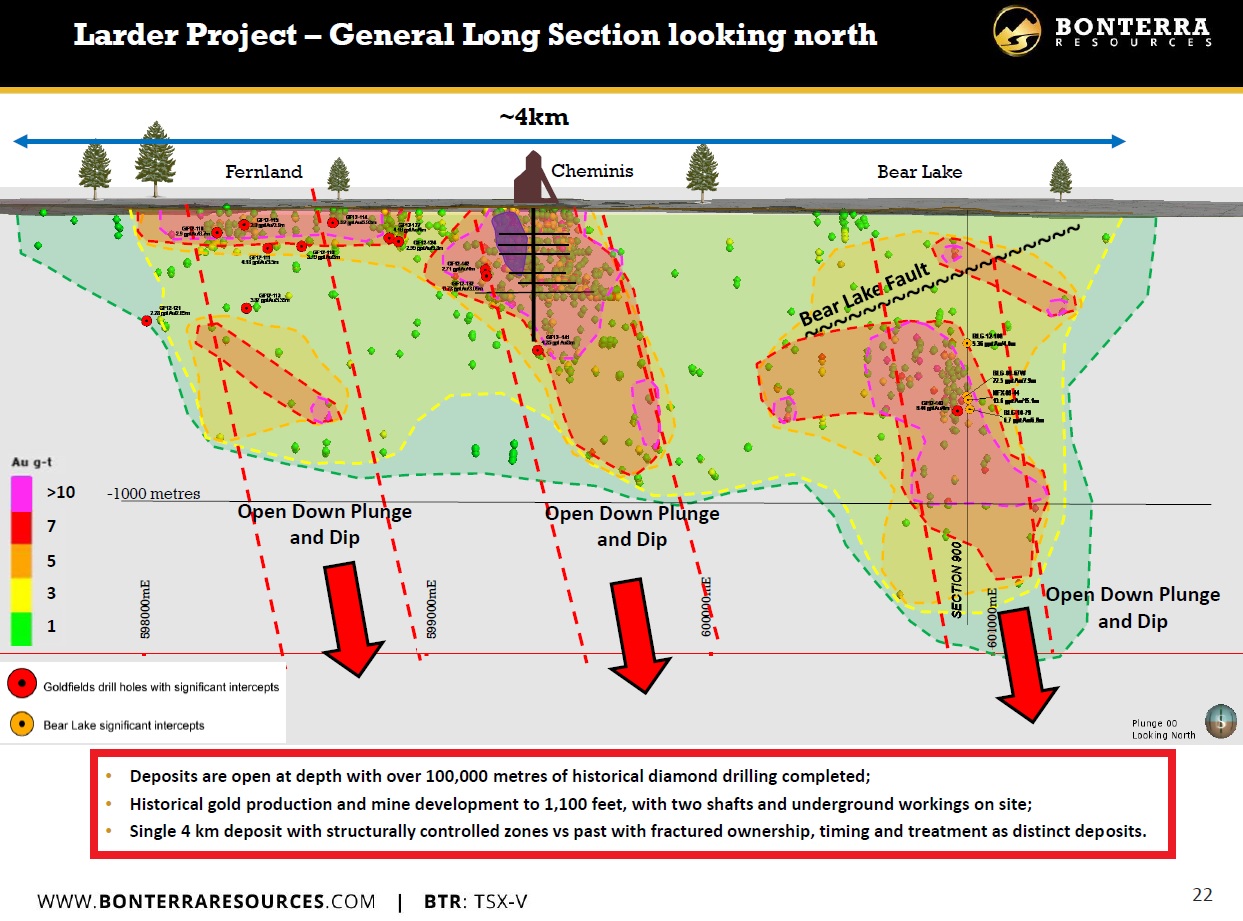This screenshot has width=1243, height=921.
Task: Click the Bear Lake zone label
Action: click(x=920, y=172)
